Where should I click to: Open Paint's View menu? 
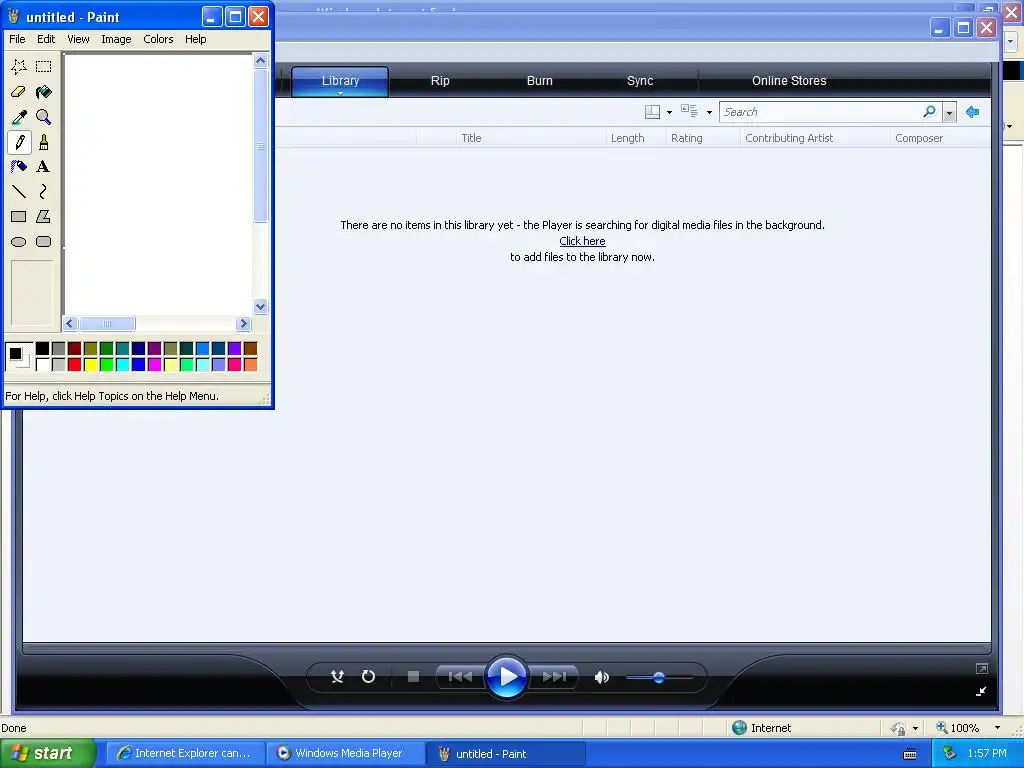[x=78, y=39]
